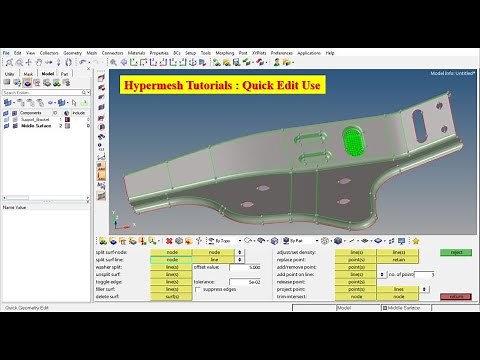Click the highlighted component view icon under browser tabs
The height and width of the screenshot is (360, 480).
[27, 83]
